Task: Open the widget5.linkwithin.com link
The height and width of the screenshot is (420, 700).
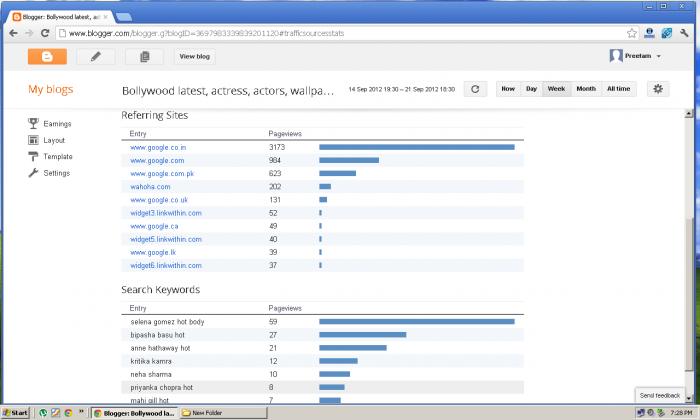Action: 166,239
